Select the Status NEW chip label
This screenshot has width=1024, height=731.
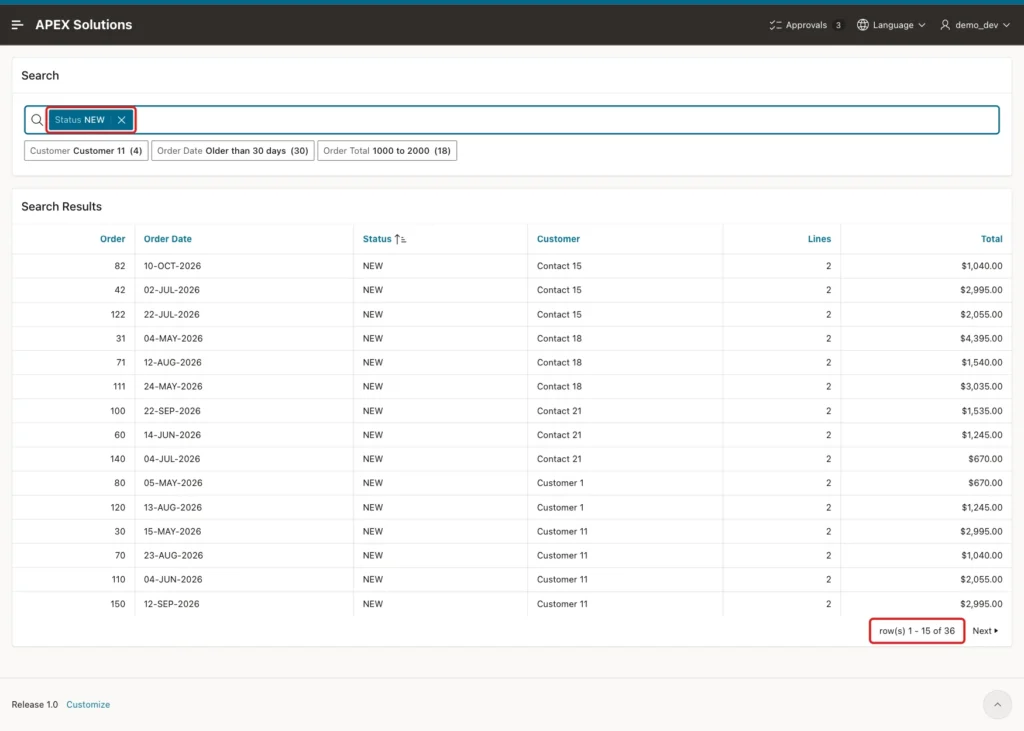(80, 120)
